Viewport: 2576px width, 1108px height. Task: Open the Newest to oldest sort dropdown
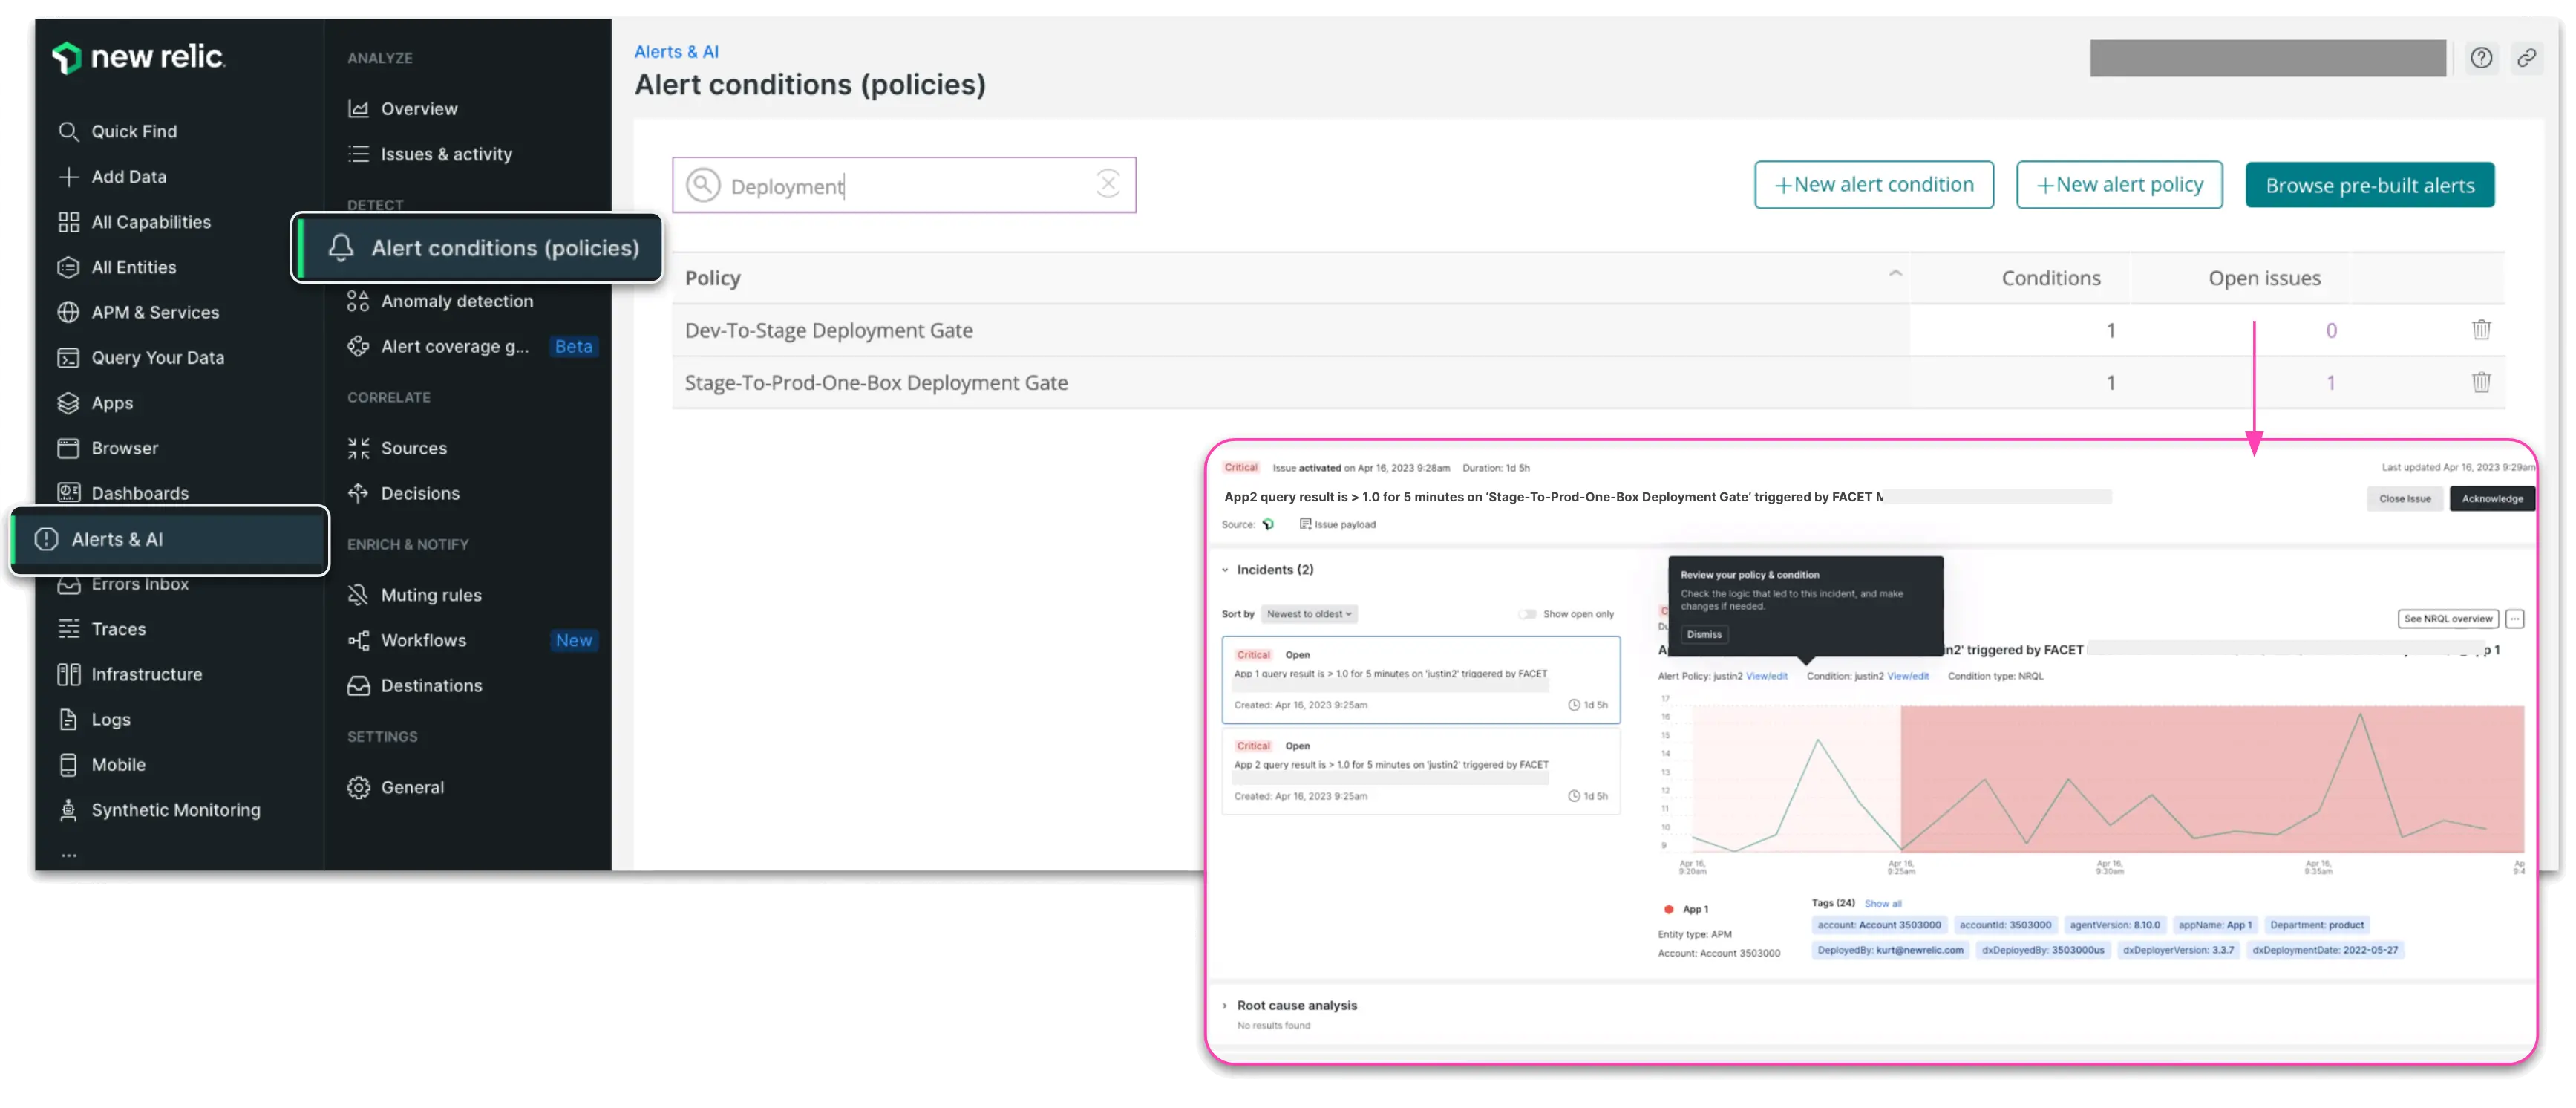(1309, 614)
